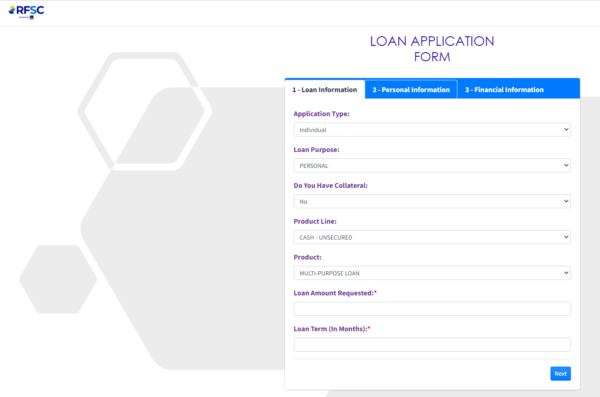Click the Loan Amount Requested label
The image size is (600, 397).
pyautogui.click(x=335, y=293)
